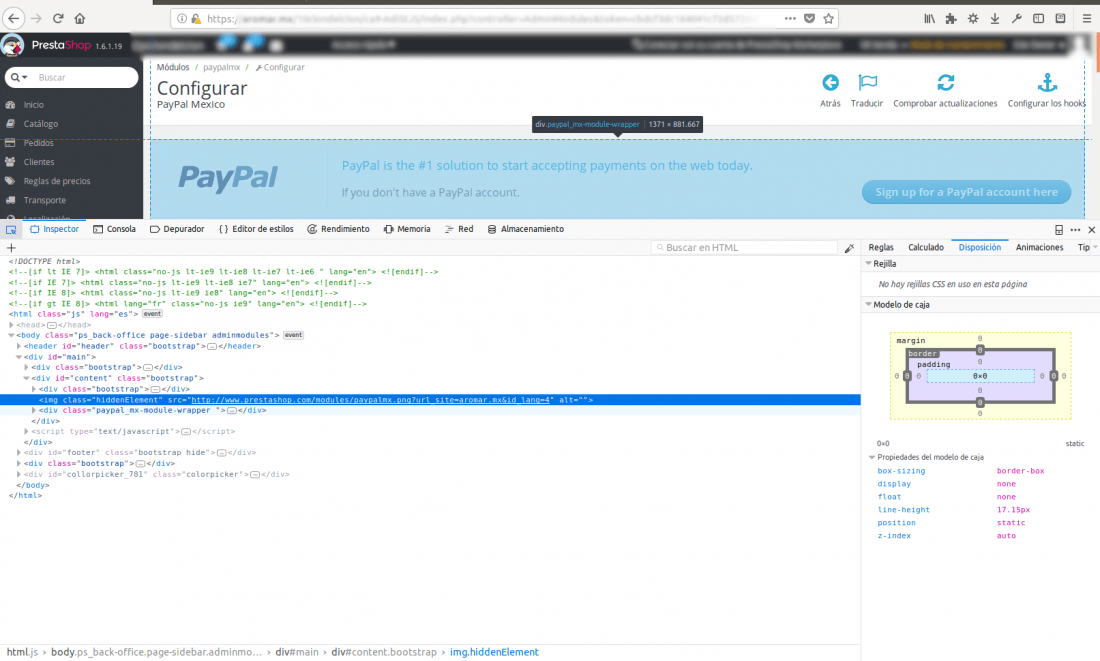The image size is (1100, 661).
Task: Open Catálogo in the sidebar menu
Action: (41, 123)
